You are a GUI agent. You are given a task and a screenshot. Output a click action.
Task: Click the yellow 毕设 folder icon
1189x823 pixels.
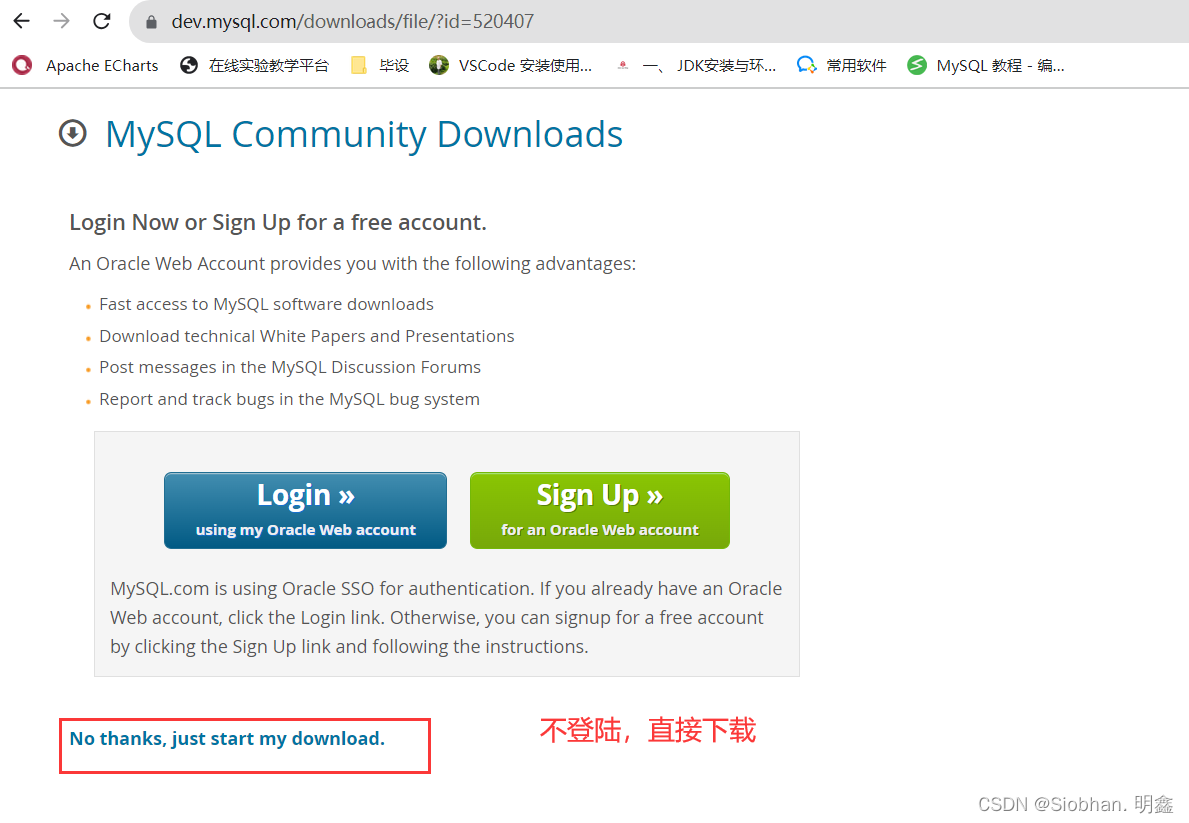coord(357,65)
